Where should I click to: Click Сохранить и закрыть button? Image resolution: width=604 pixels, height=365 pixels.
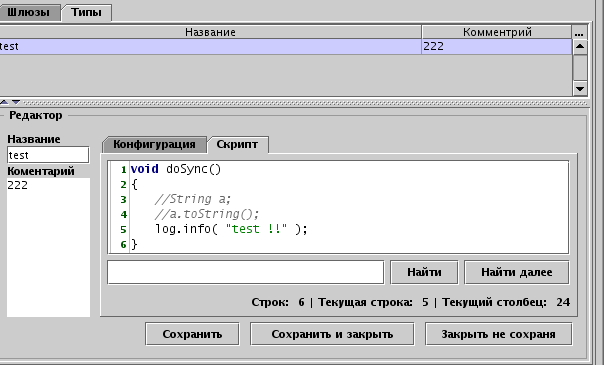click(332, 334)
